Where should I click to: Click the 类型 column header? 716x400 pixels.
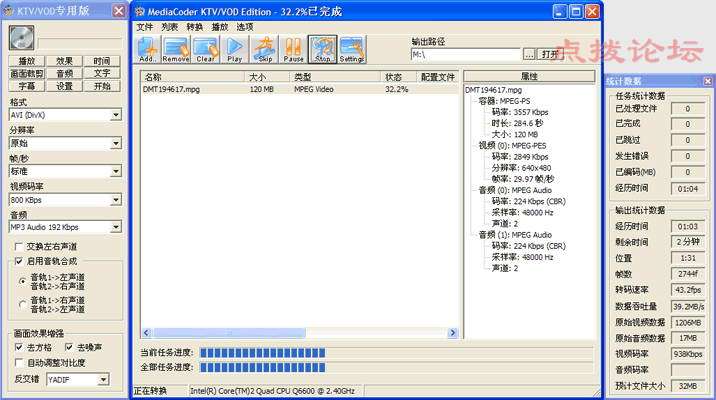[335, 77]
